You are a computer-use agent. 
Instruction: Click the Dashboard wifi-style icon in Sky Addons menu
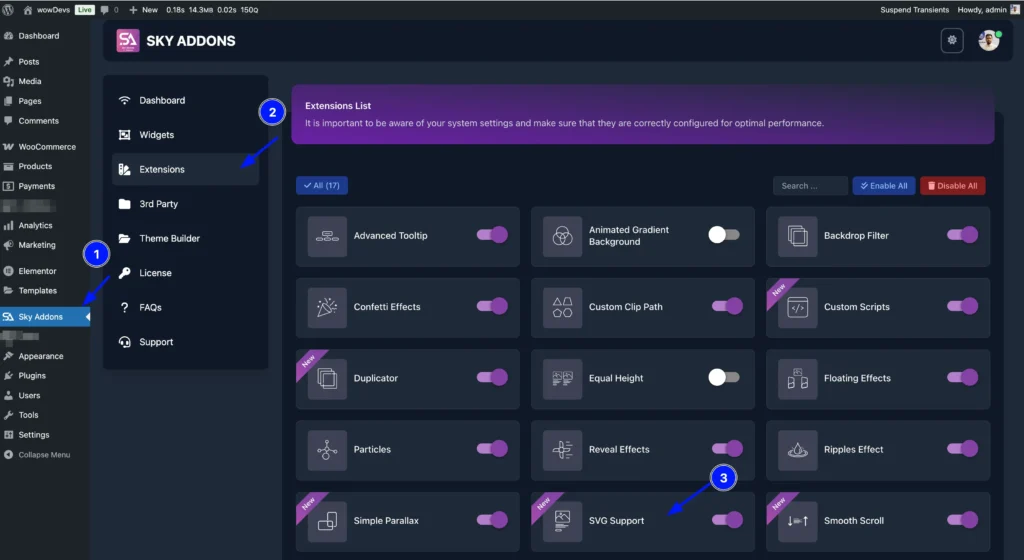pos(125,101)
